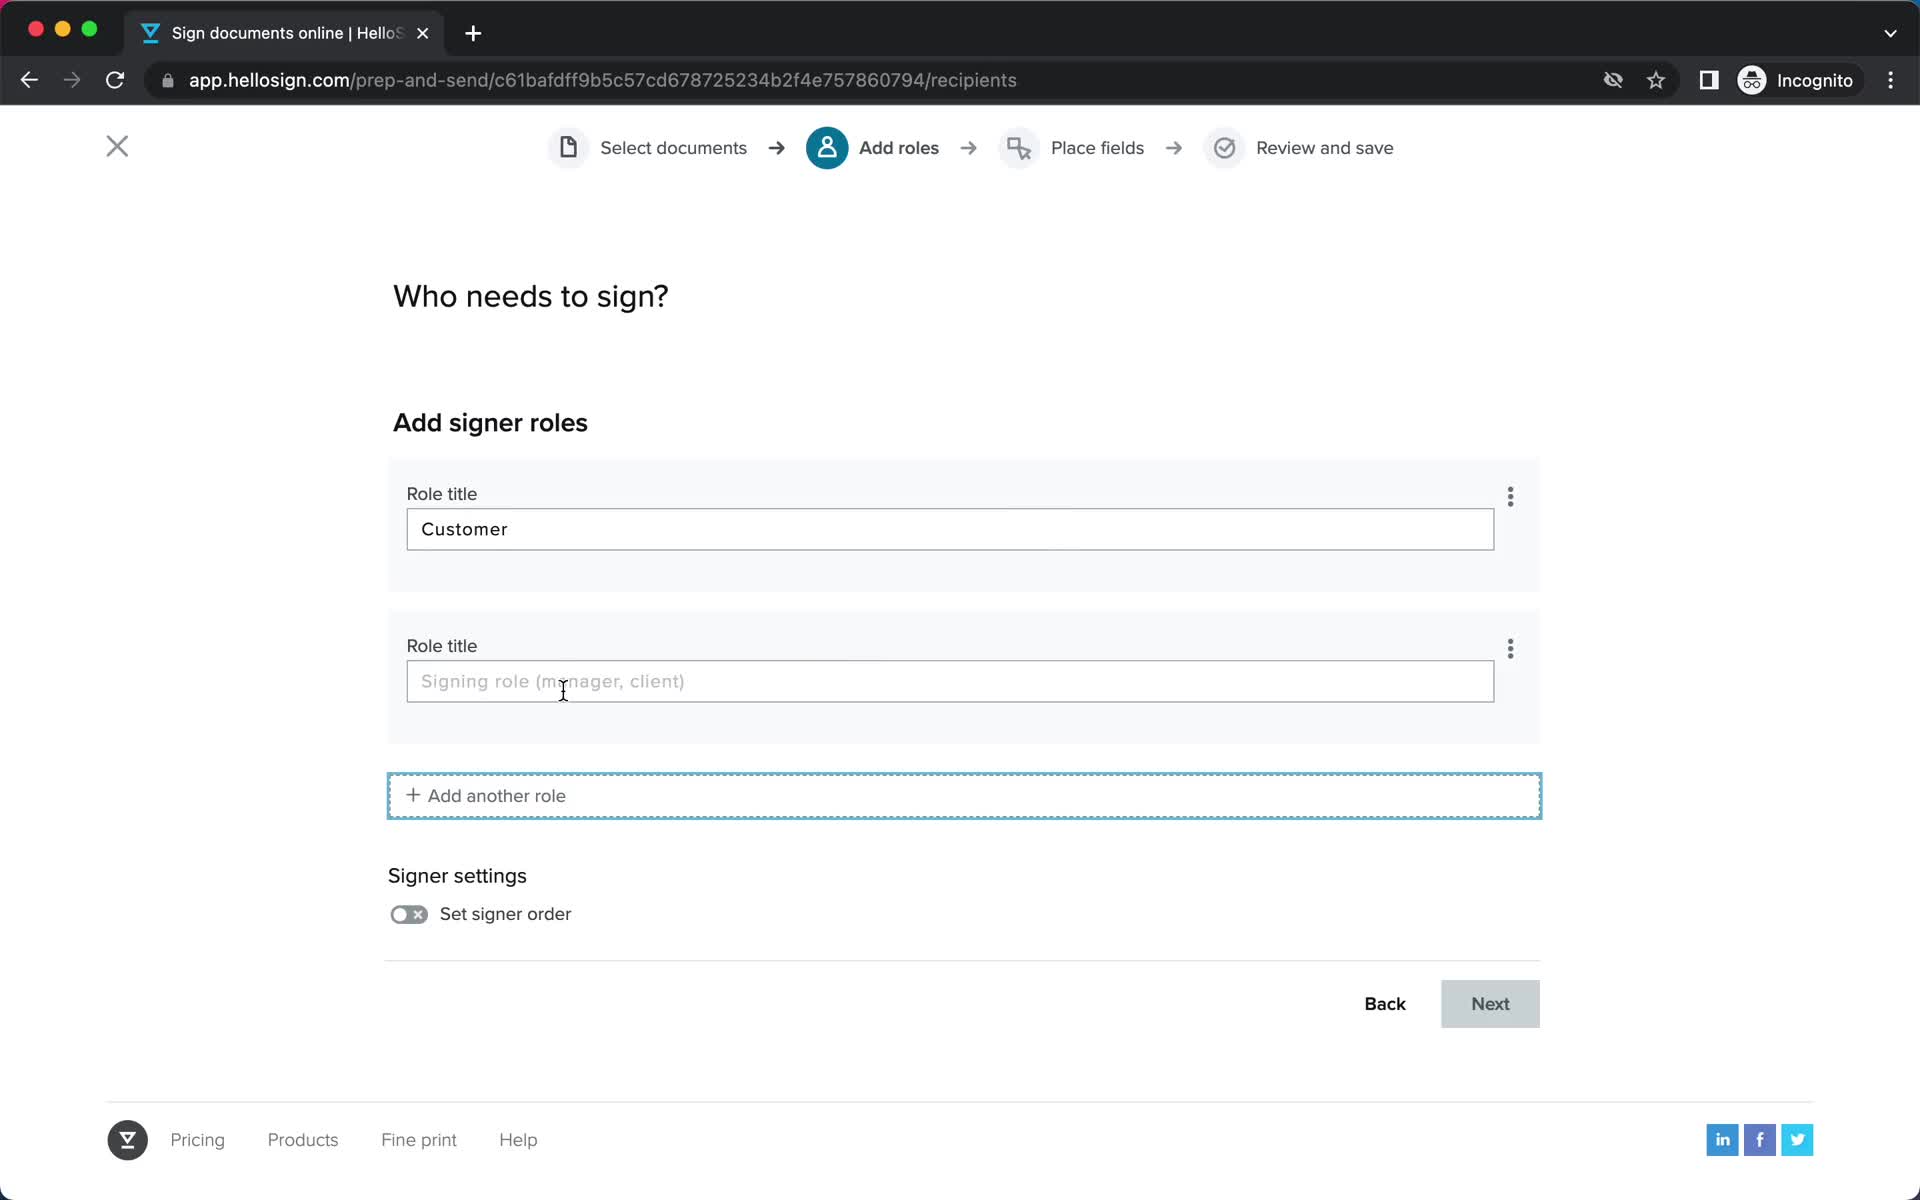The image size is (1920, 1200).
Task: Click the HelloSign favicon in browser tab
Action: (x=151, y=32)
